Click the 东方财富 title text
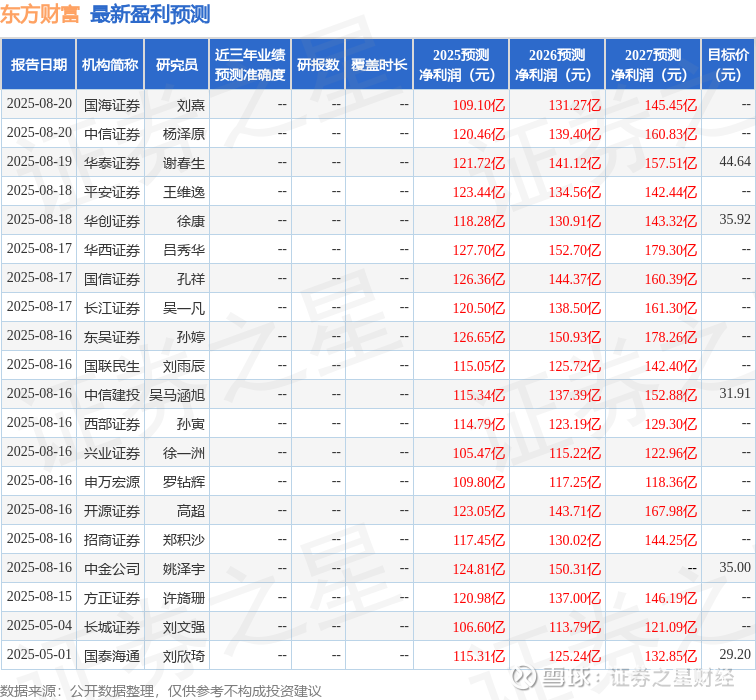Screen dimensions: 756x700 (40, 14)
